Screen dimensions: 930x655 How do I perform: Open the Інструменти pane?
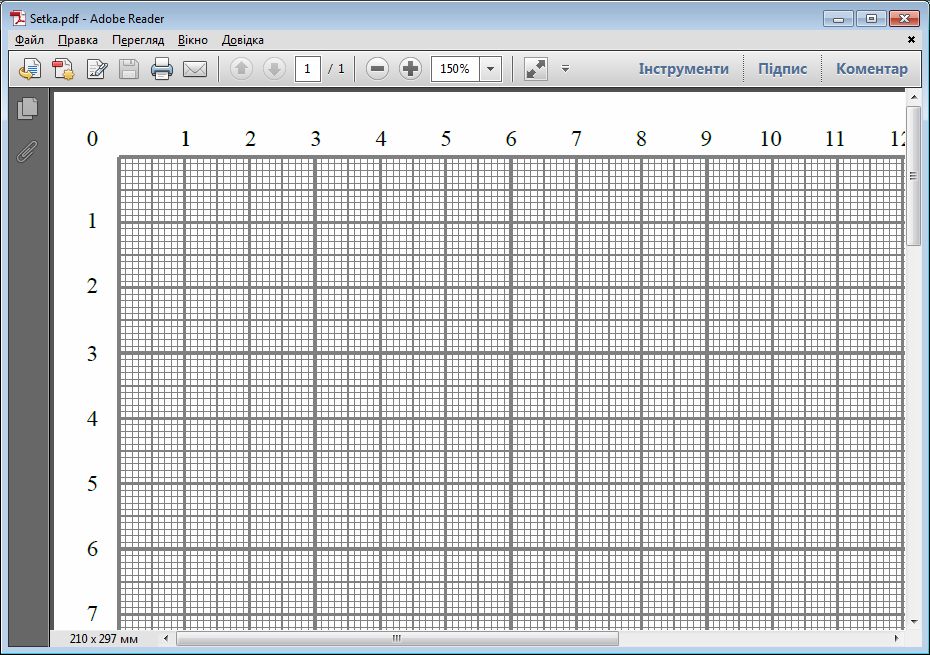(683, 69)
